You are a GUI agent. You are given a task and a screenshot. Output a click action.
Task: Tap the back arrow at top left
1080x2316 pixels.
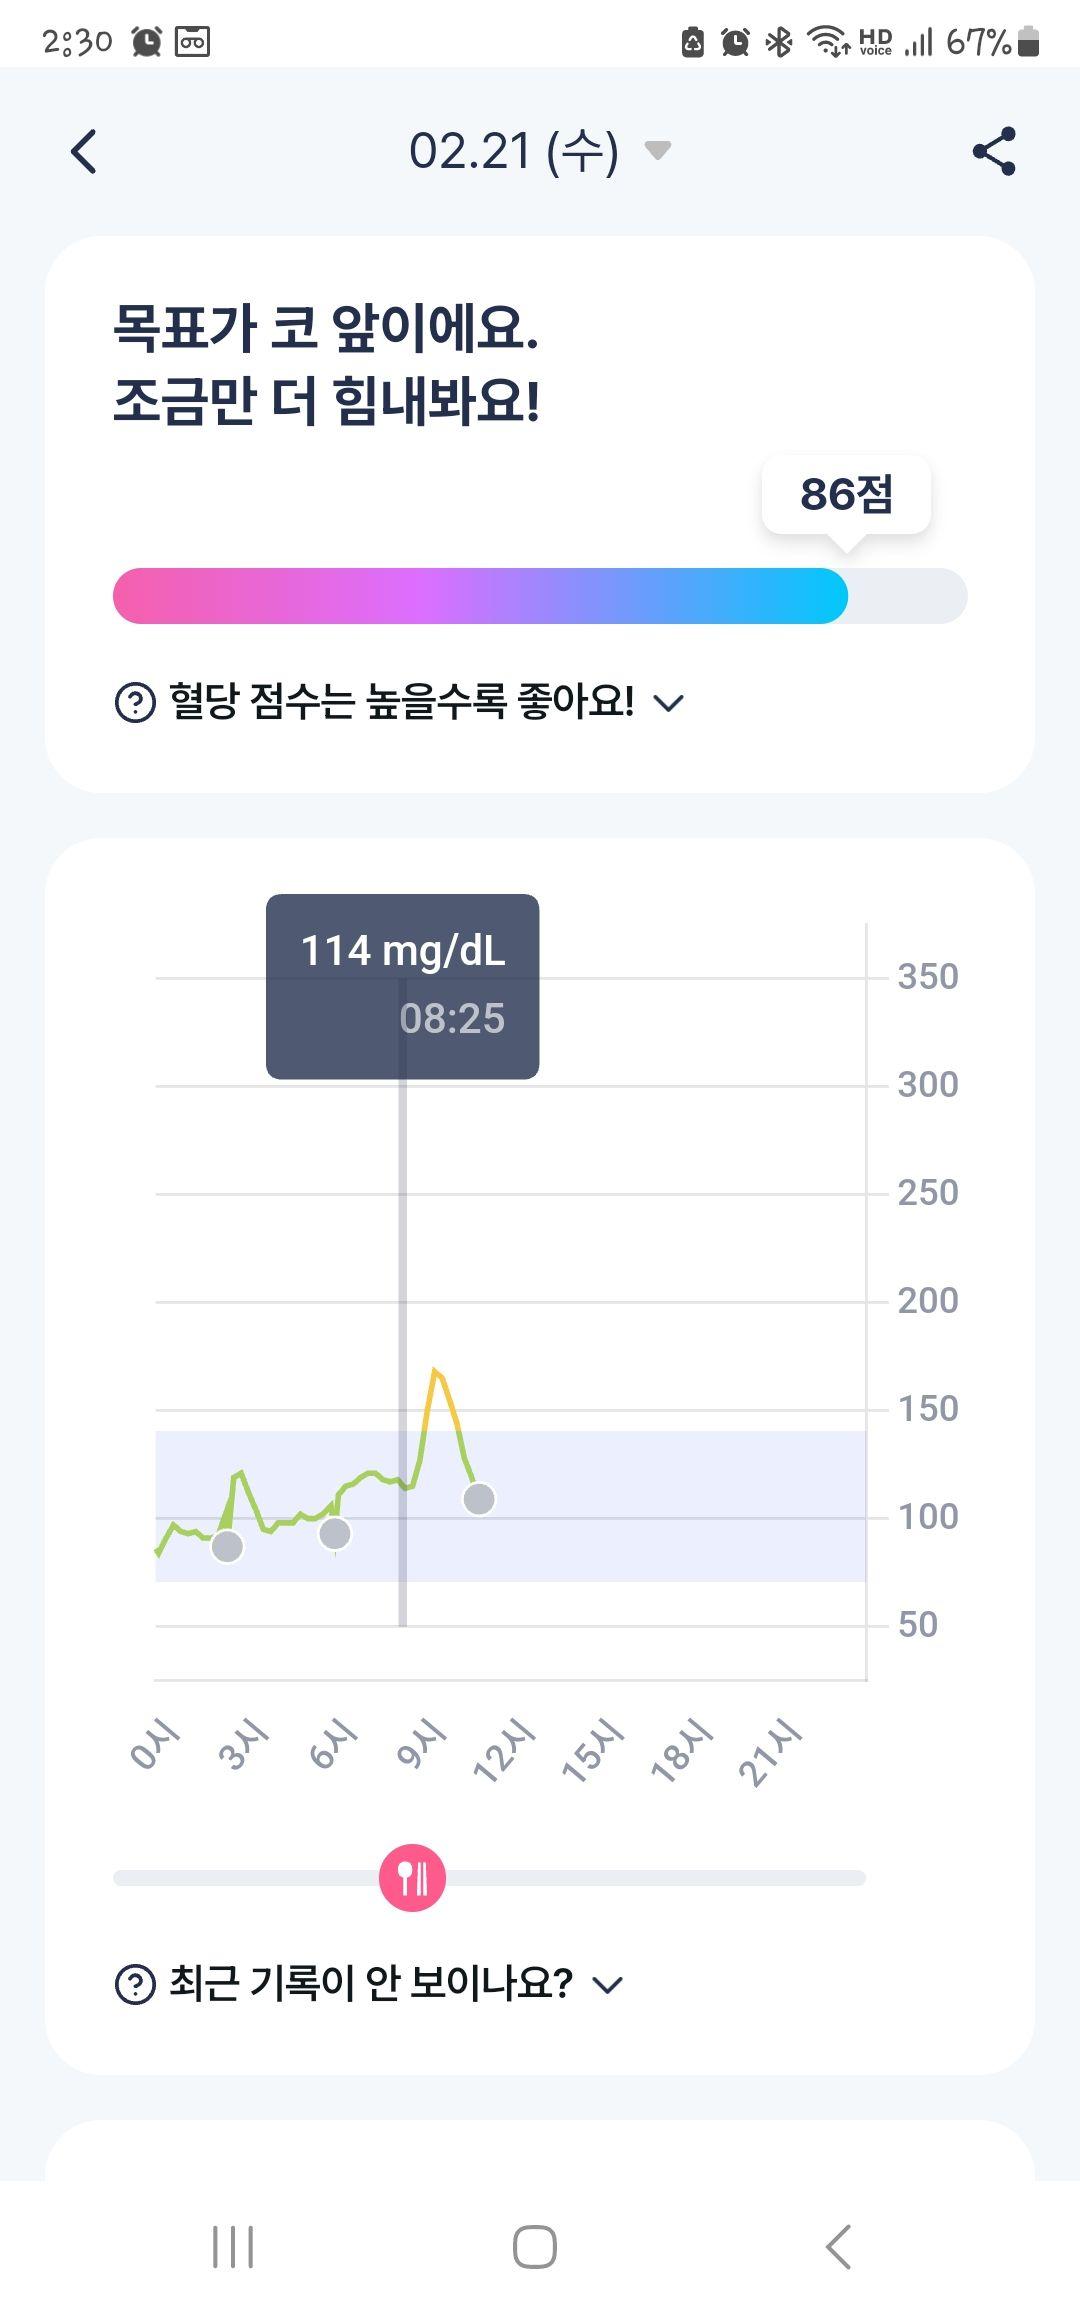point(84,151)
